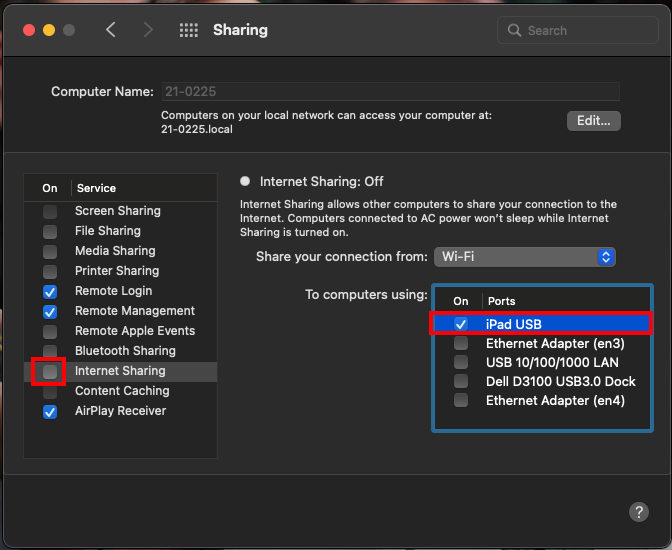This screenshot has height=550, width=672.
Task: Click the Computer Name text field
Action: [x=390, y=91]
